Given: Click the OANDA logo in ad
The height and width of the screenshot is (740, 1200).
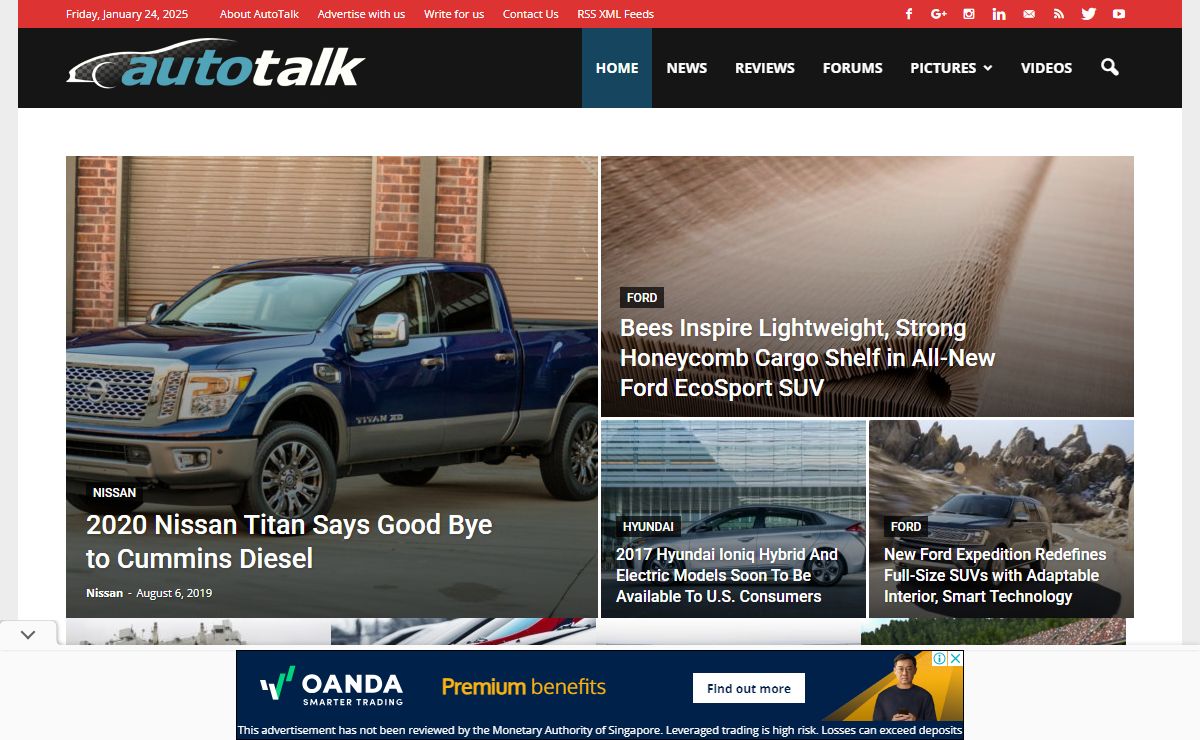Looking at the screenshot, I should click(331, 687).
